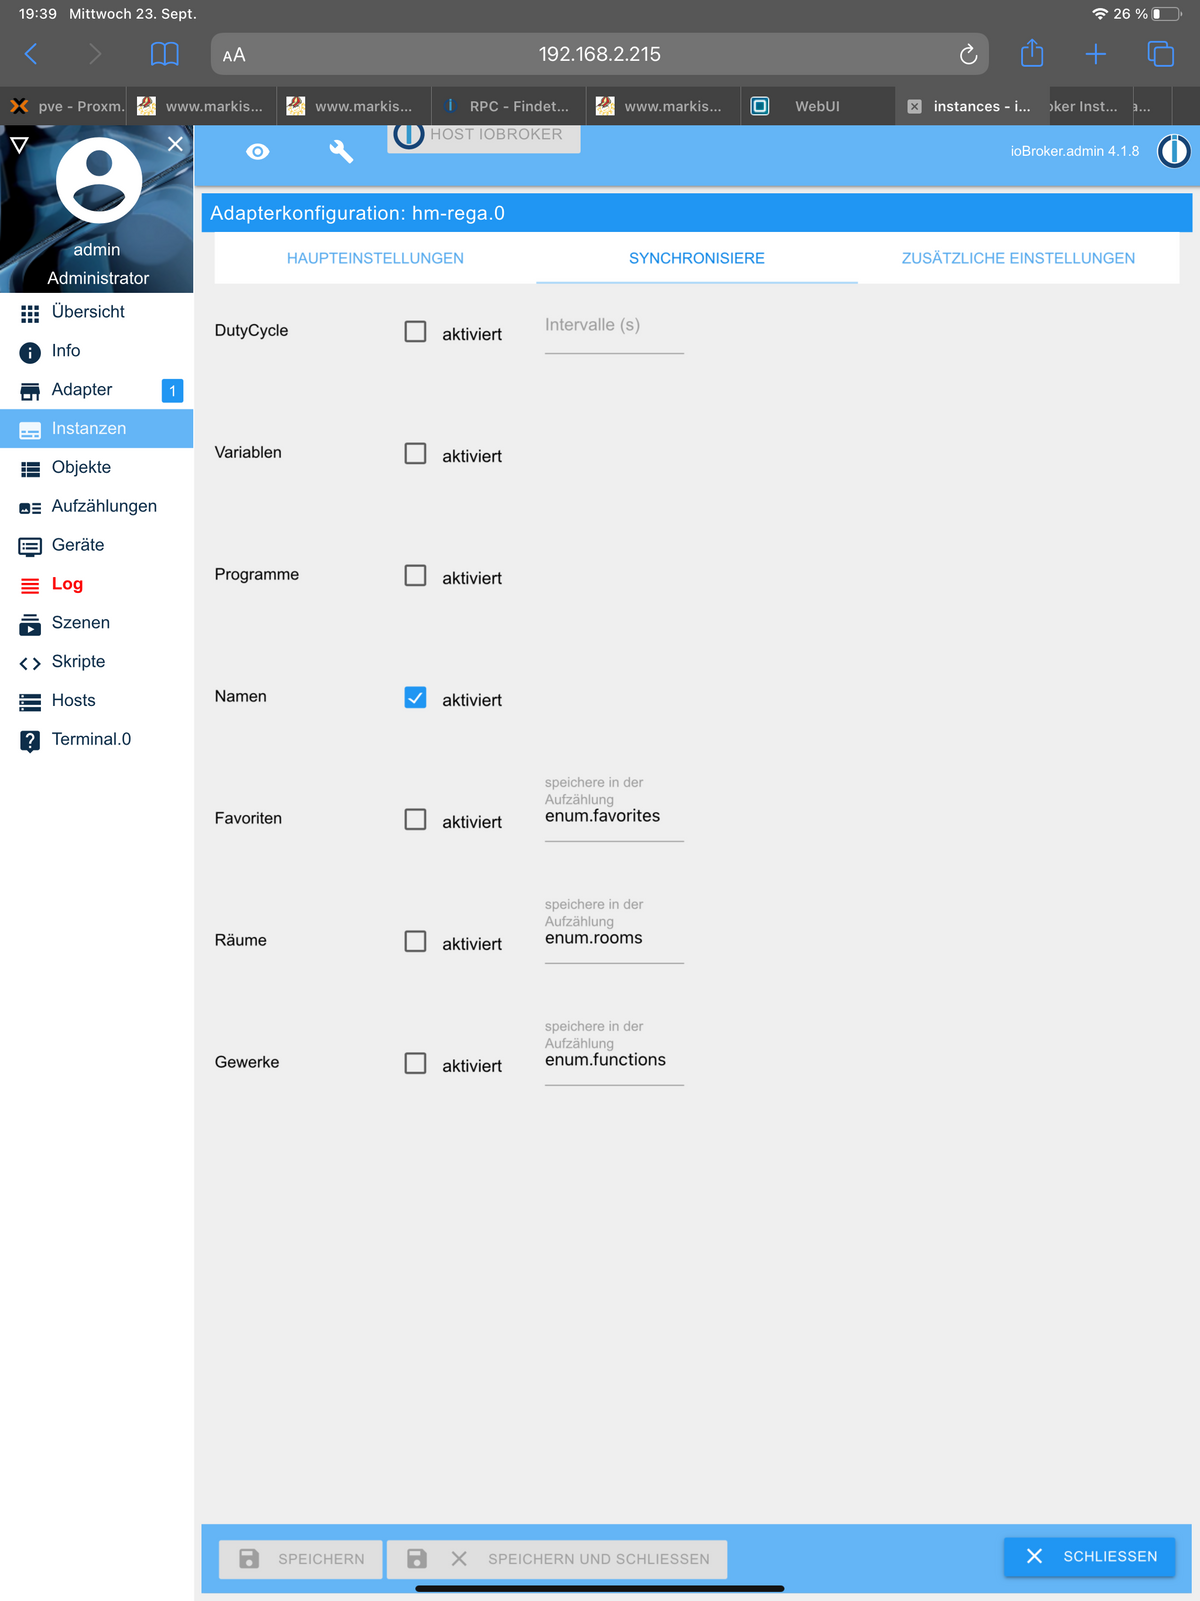Click the Speichern button
The image size is (1200, 1601).
pyautogui.click(x=301, y=1559)
